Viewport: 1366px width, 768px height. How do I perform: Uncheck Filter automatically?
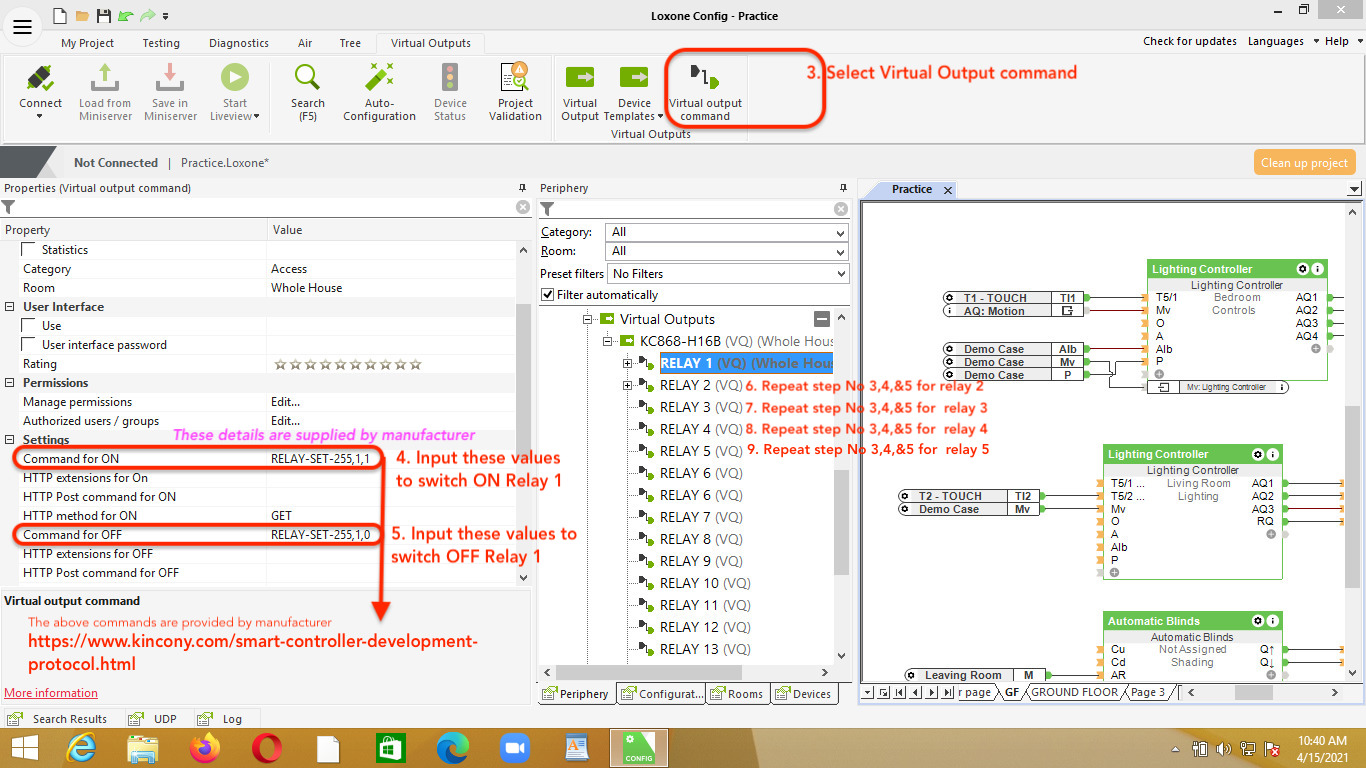547,295
